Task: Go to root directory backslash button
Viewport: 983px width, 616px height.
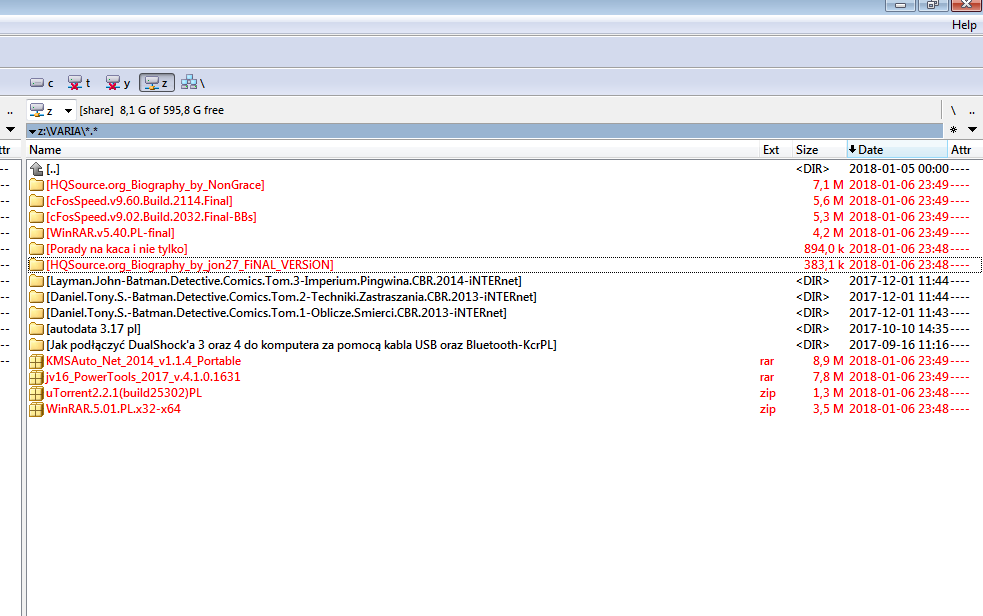Action: (x=953, y=110)
